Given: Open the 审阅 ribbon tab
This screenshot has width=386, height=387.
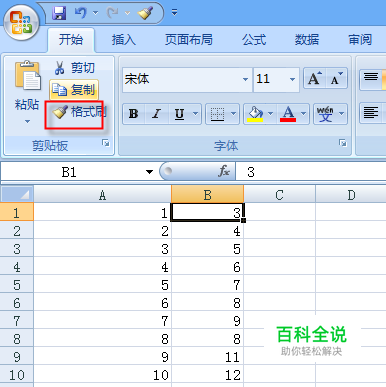Looking at the screenshot, I should (360, 40).
